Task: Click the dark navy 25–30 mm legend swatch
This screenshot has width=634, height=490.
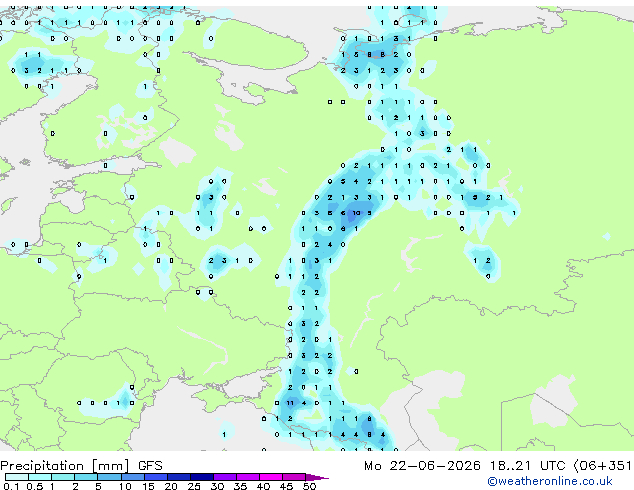Action: 201,477
